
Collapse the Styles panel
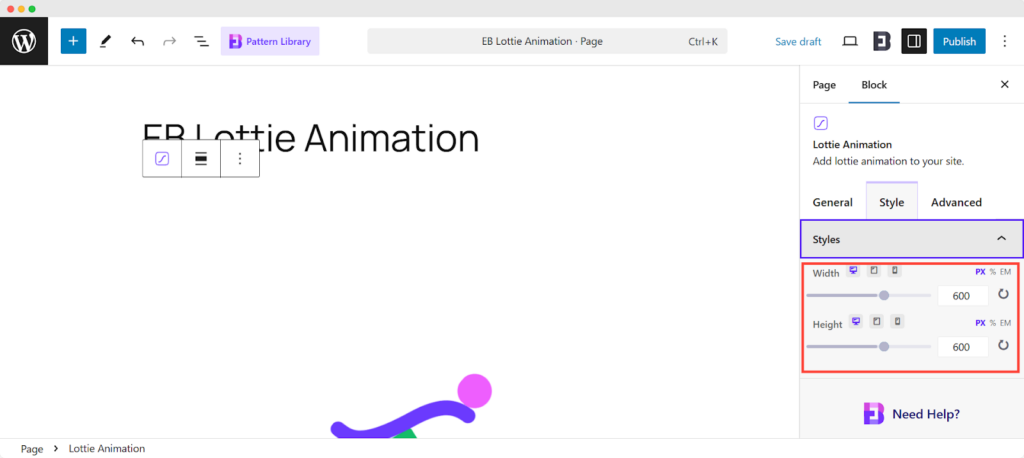(x=911, y=239)
